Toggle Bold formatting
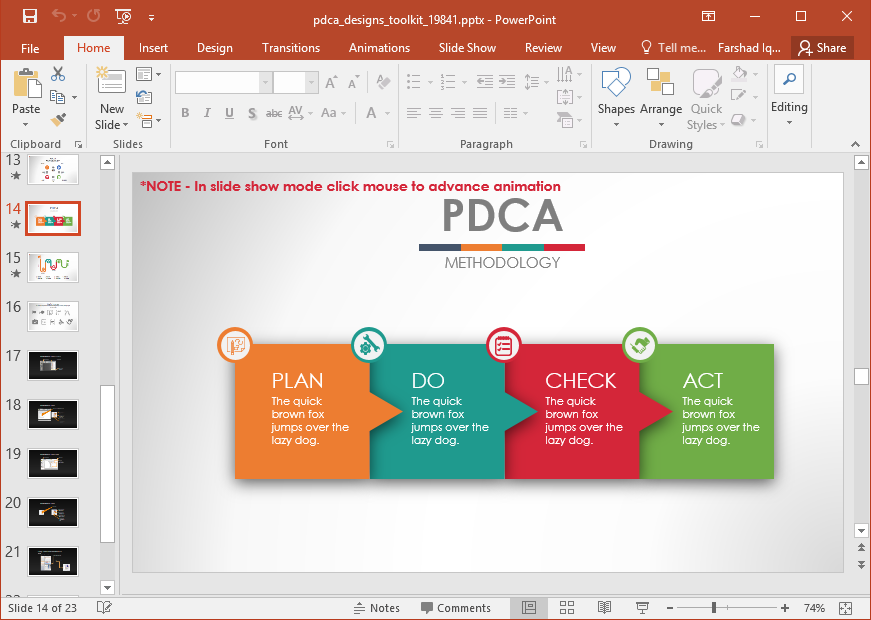Image resolution: width=871 pixels, height=620 pixels. pyautogui.click(x=186, y=113)
